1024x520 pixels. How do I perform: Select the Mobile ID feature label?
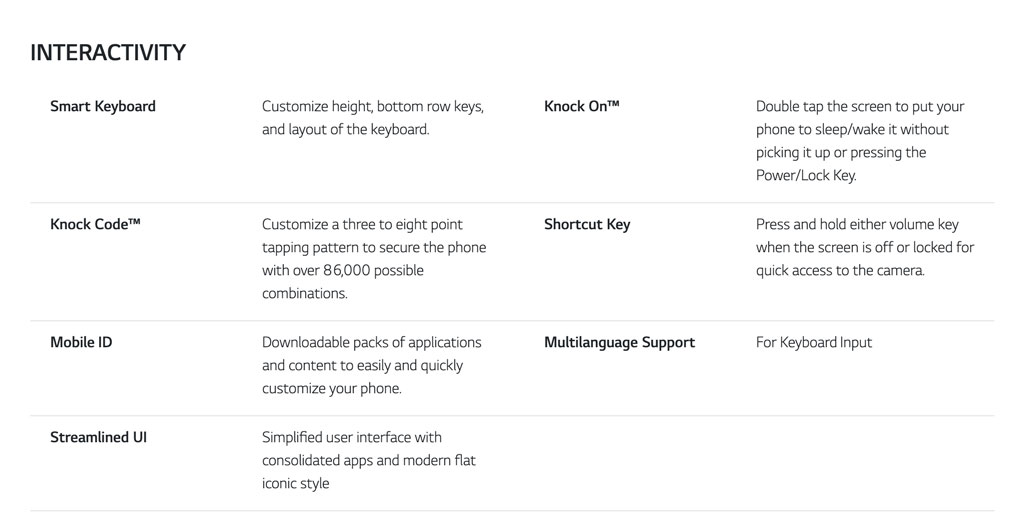coord(81,342)
